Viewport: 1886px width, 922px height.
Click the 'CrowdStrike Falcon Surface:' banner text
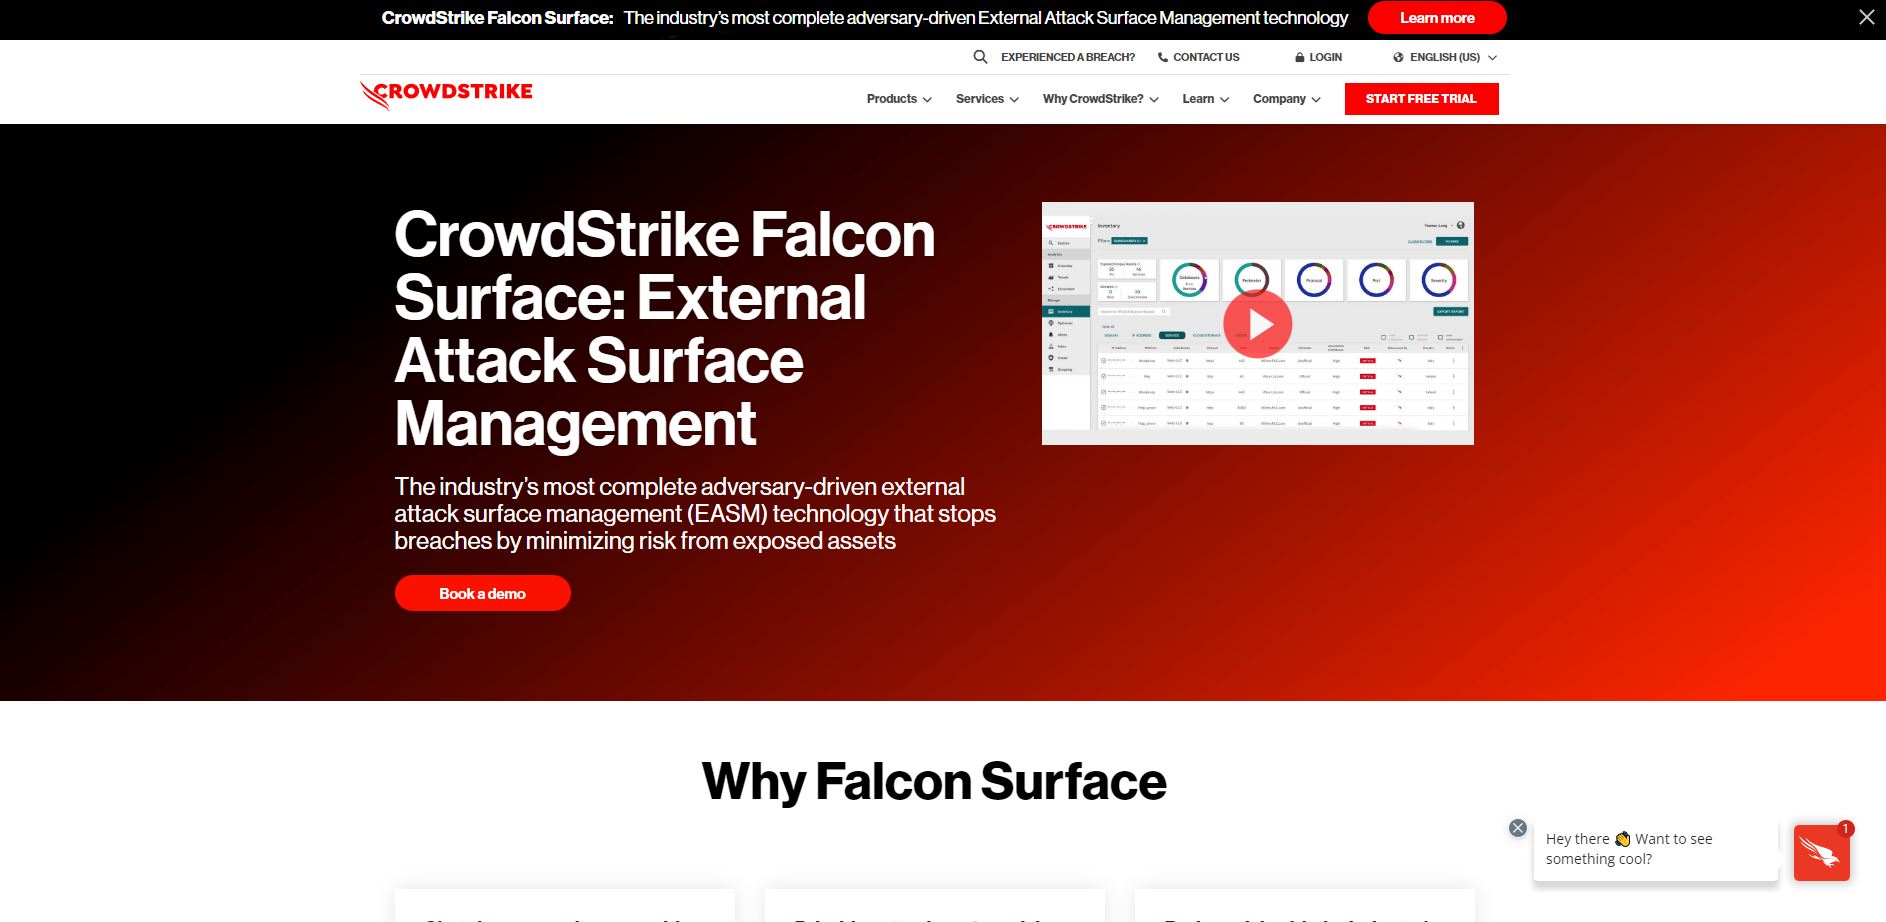497,18
